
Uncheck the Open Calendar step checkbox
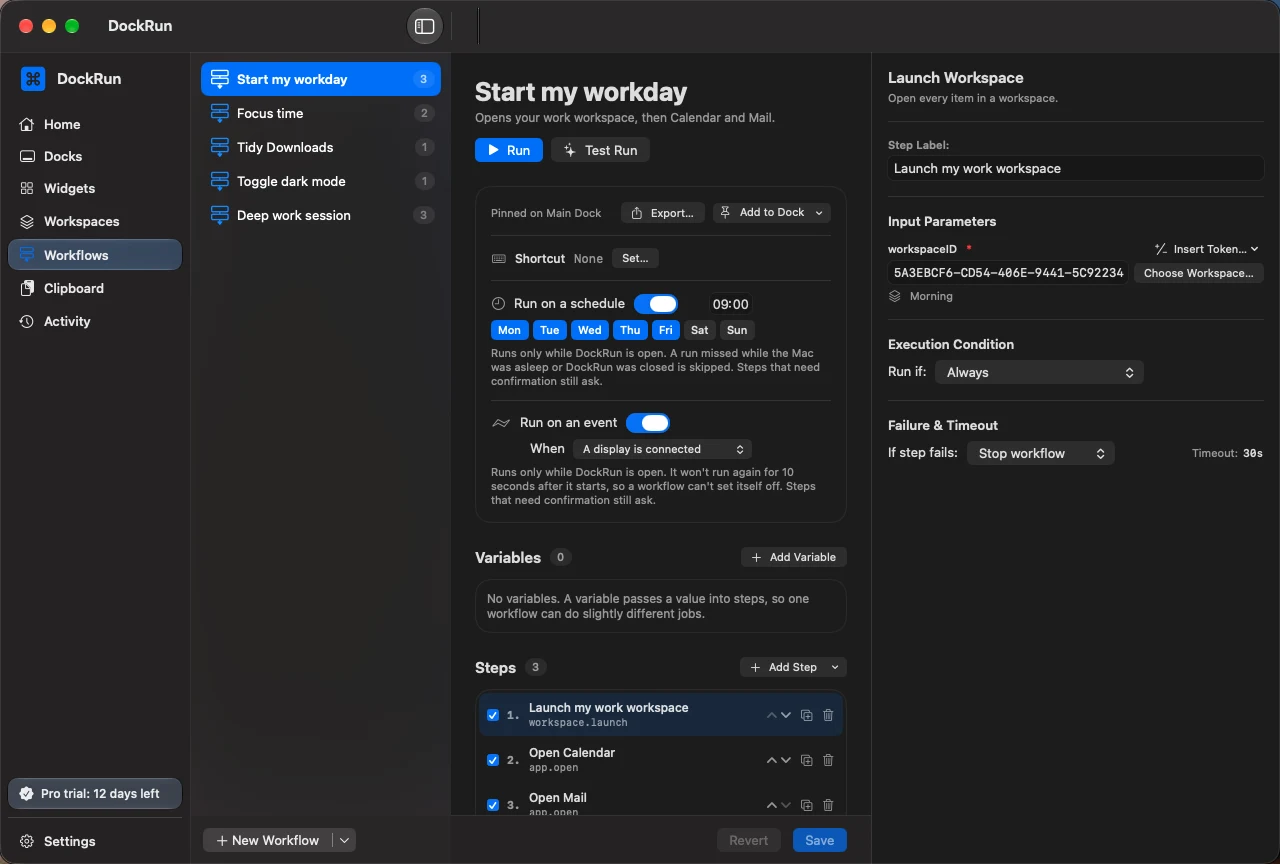coord(493,760)
